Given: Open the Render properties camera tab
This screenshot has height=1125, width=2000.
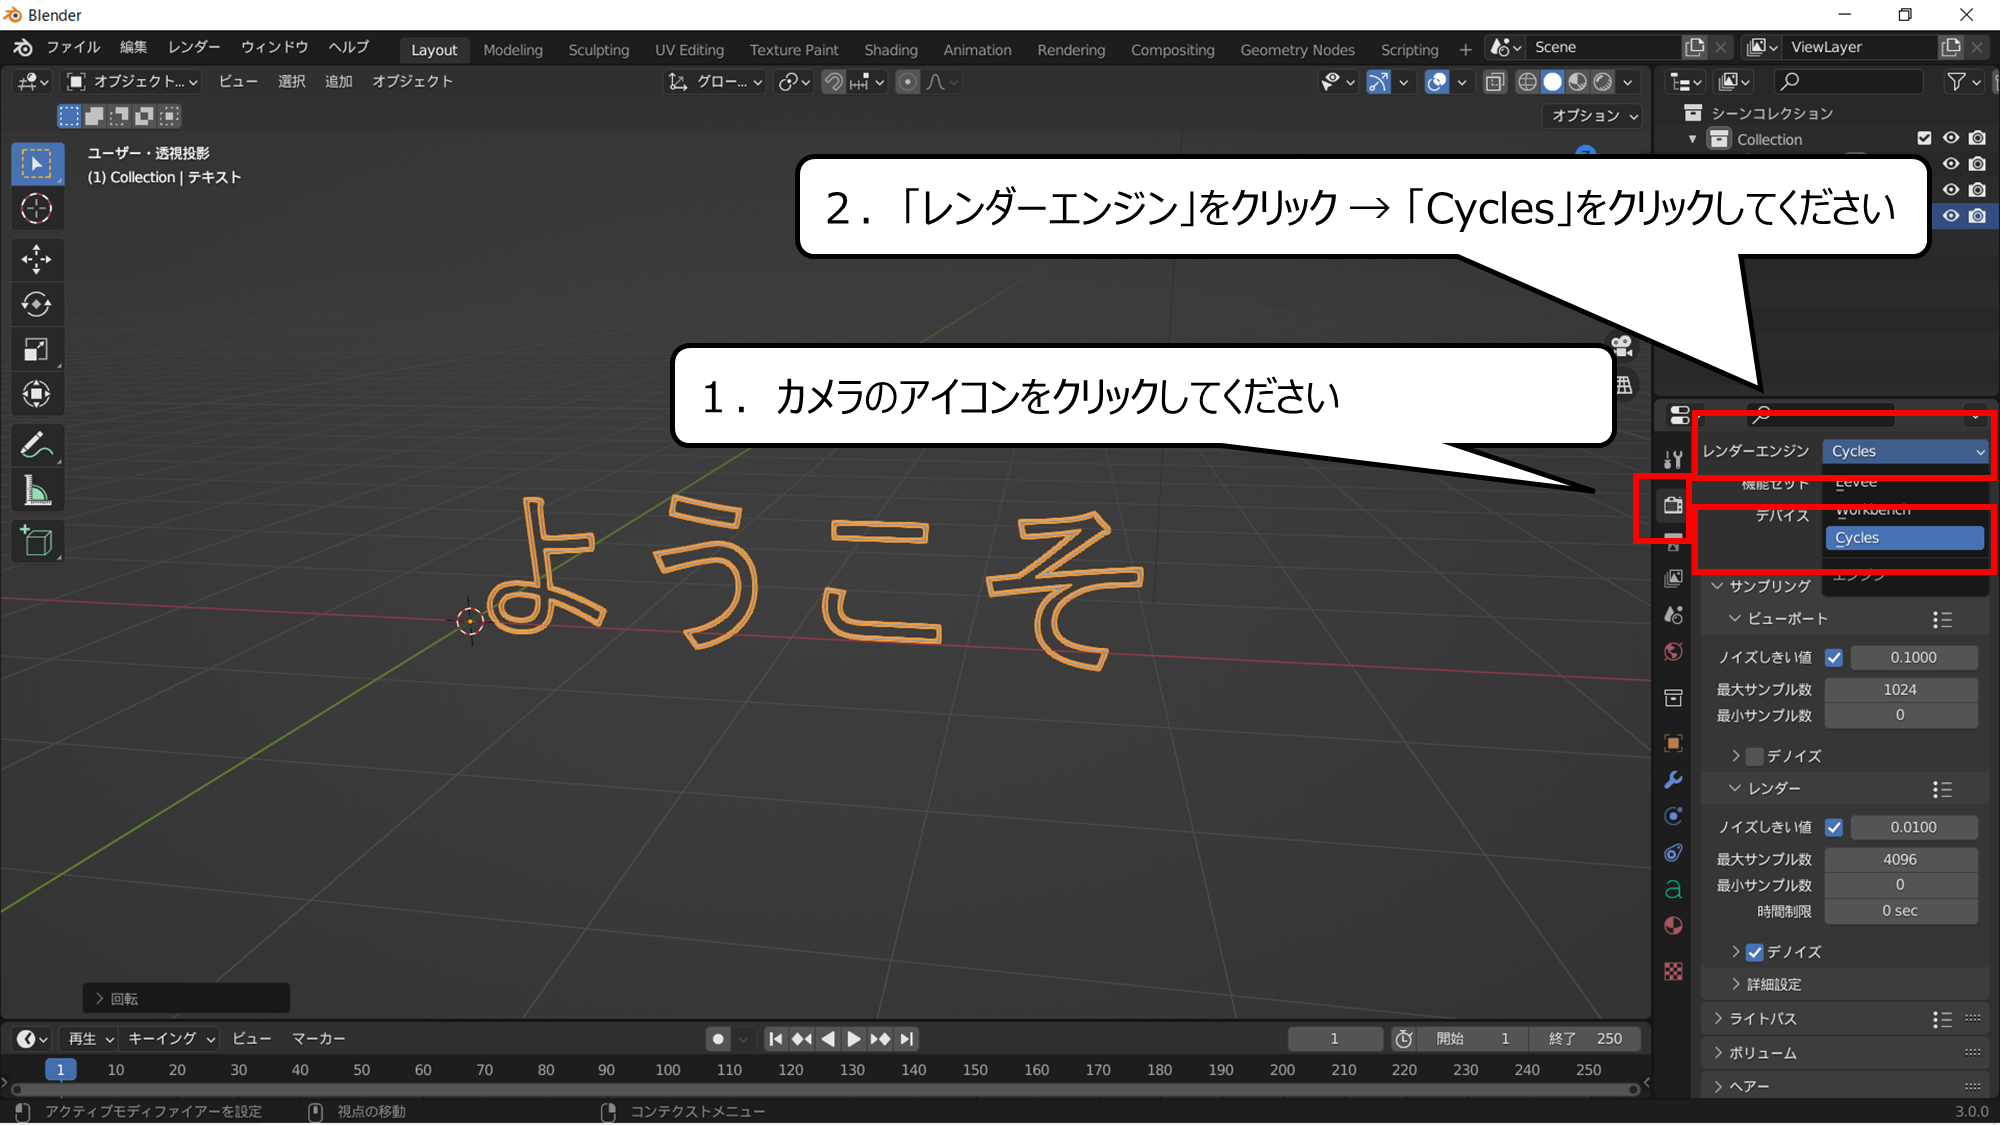Looking at the screenshot, I should click(x=1673, y=505).
